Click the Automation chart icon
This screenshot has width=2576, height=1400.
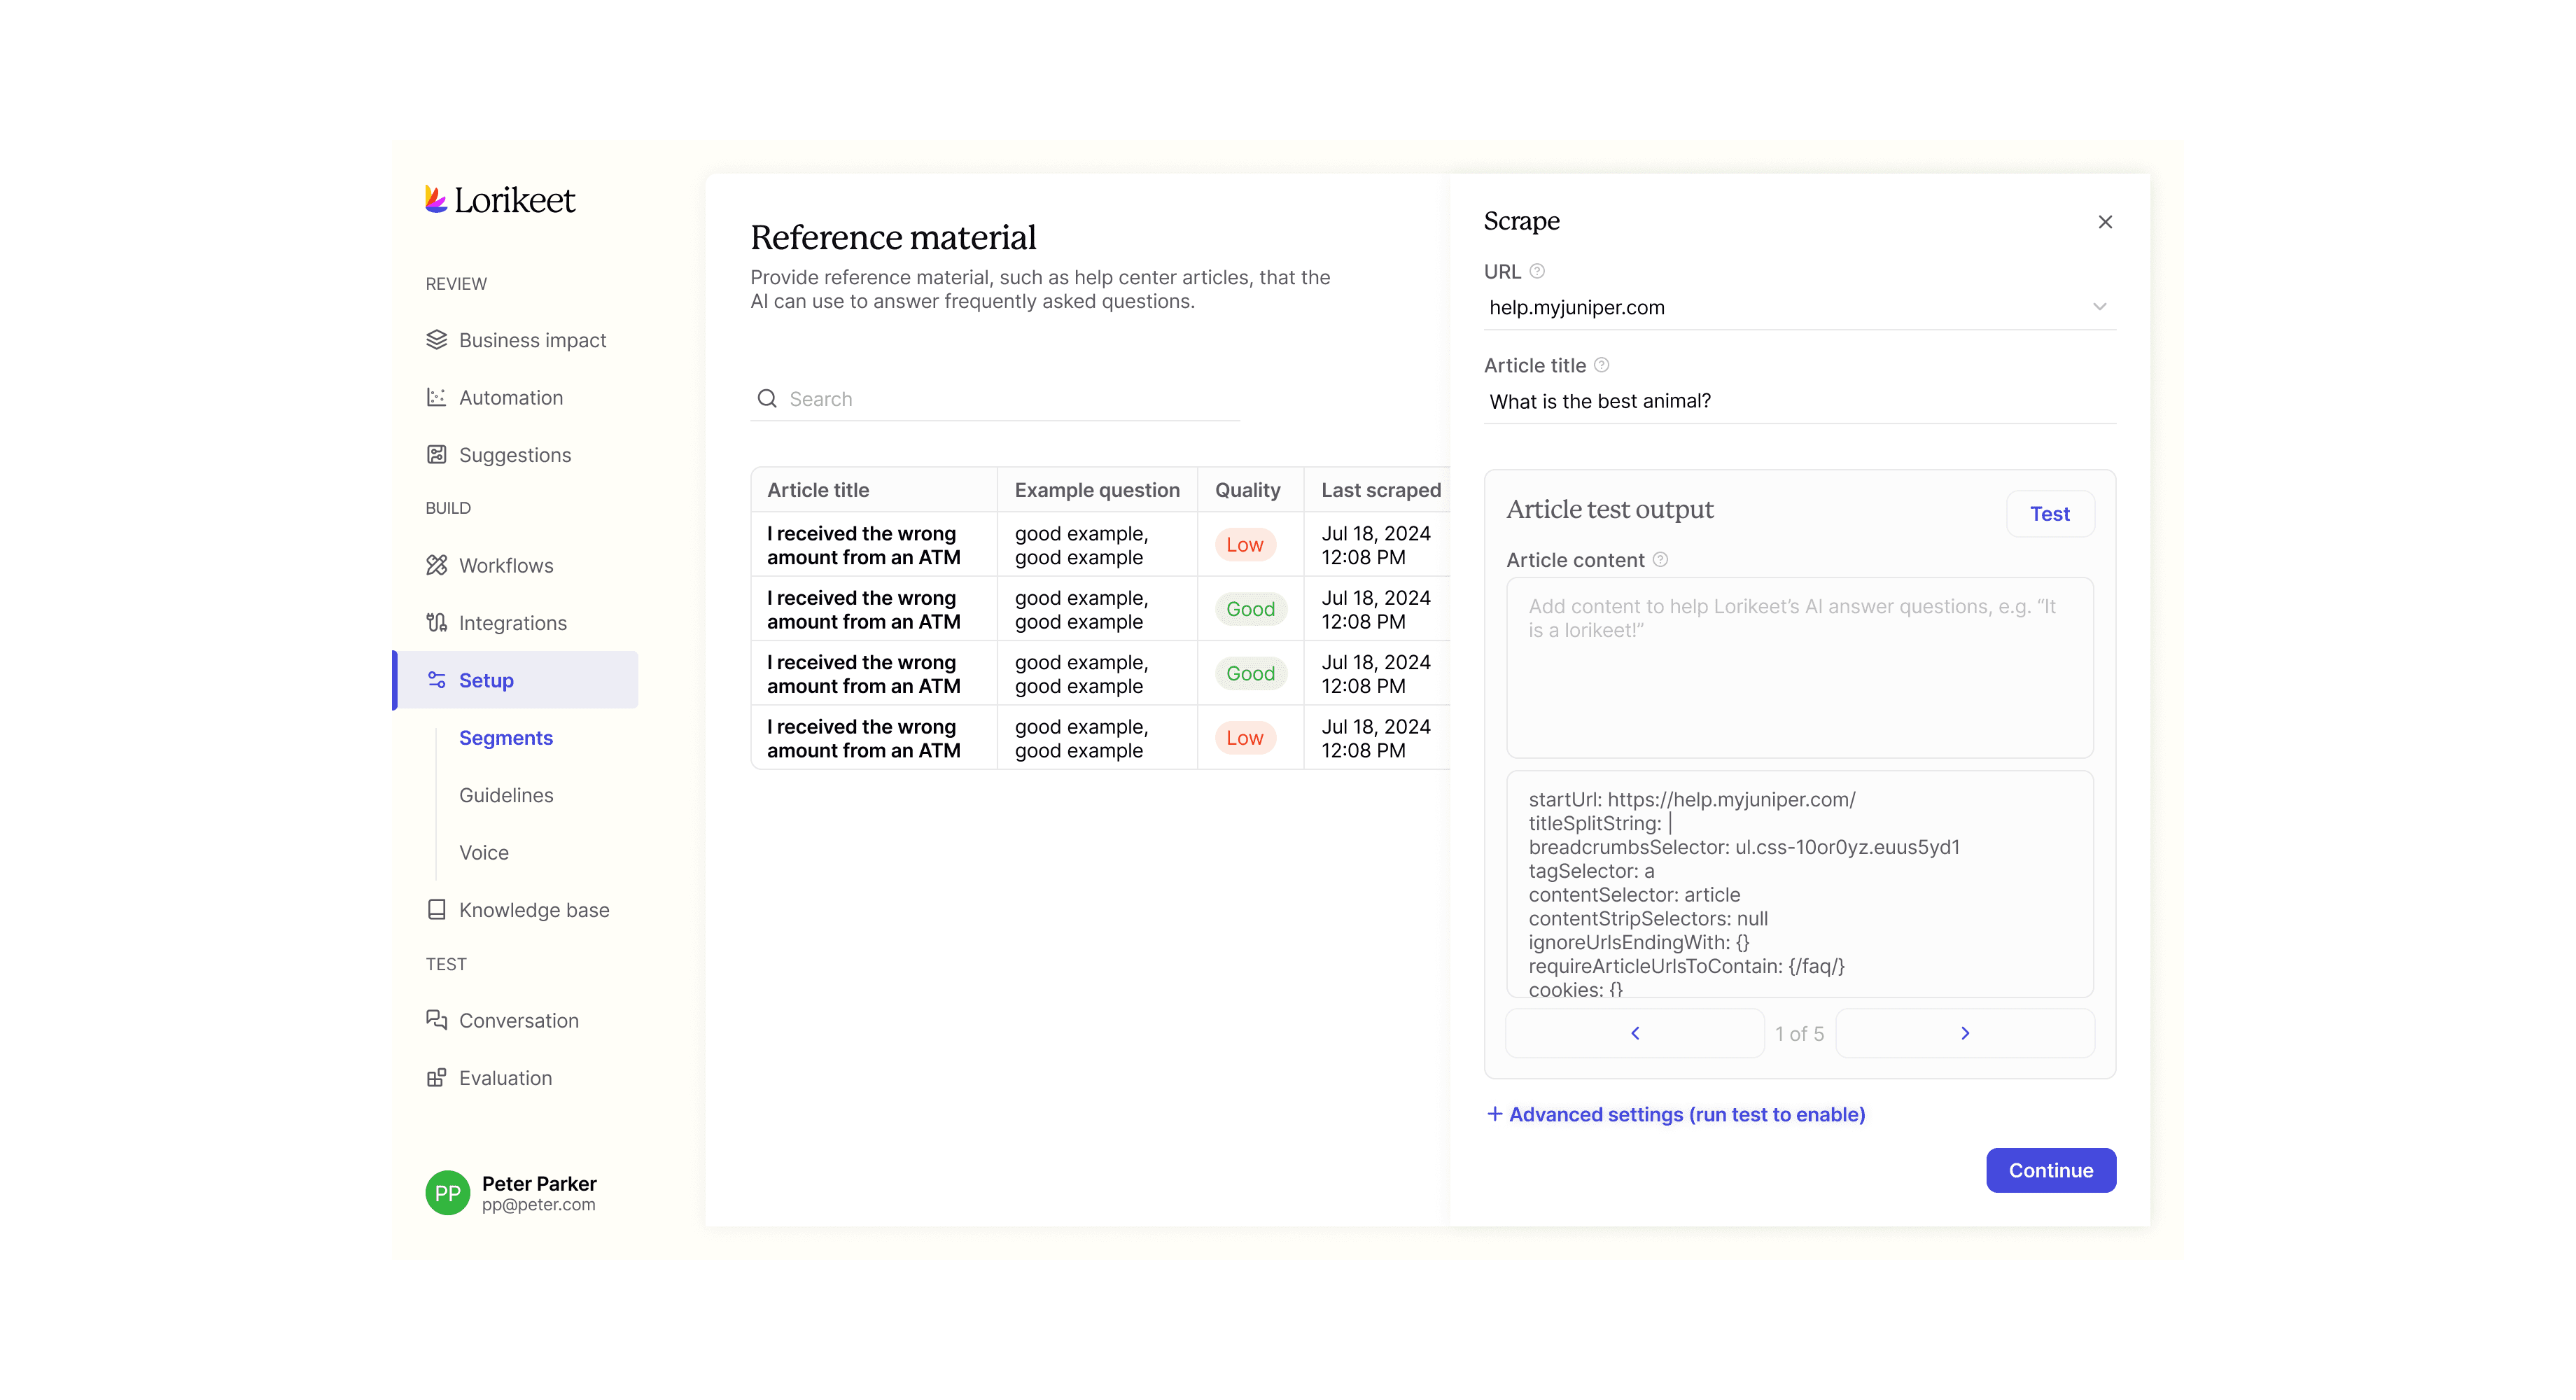(x=436, y=397)
